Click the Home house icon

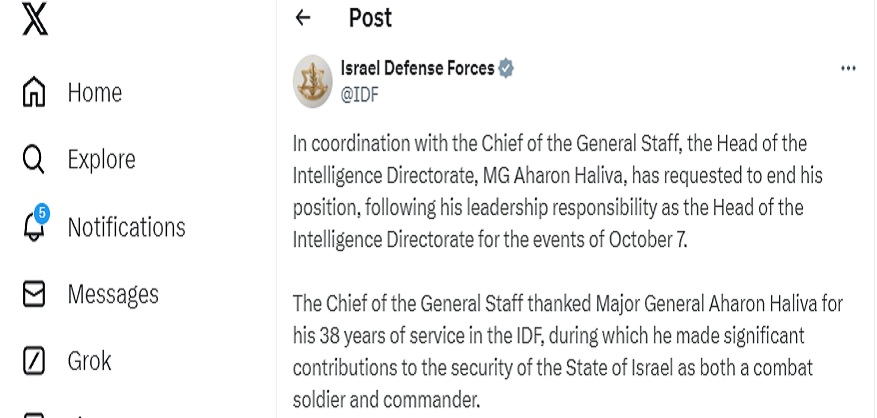pos(34,93)
